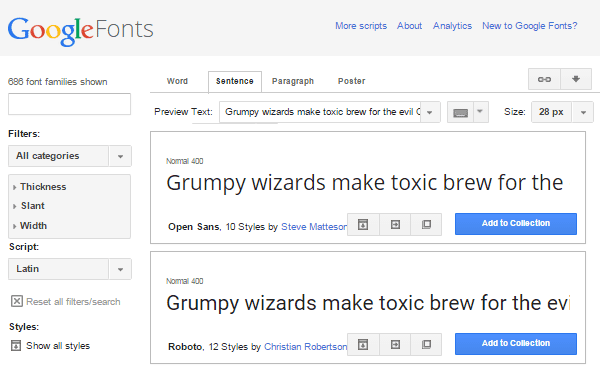The width and height of the screenshot is (600, 371).
Task: Click Quick-use arrow icon for Roboto
Action: 395,345
